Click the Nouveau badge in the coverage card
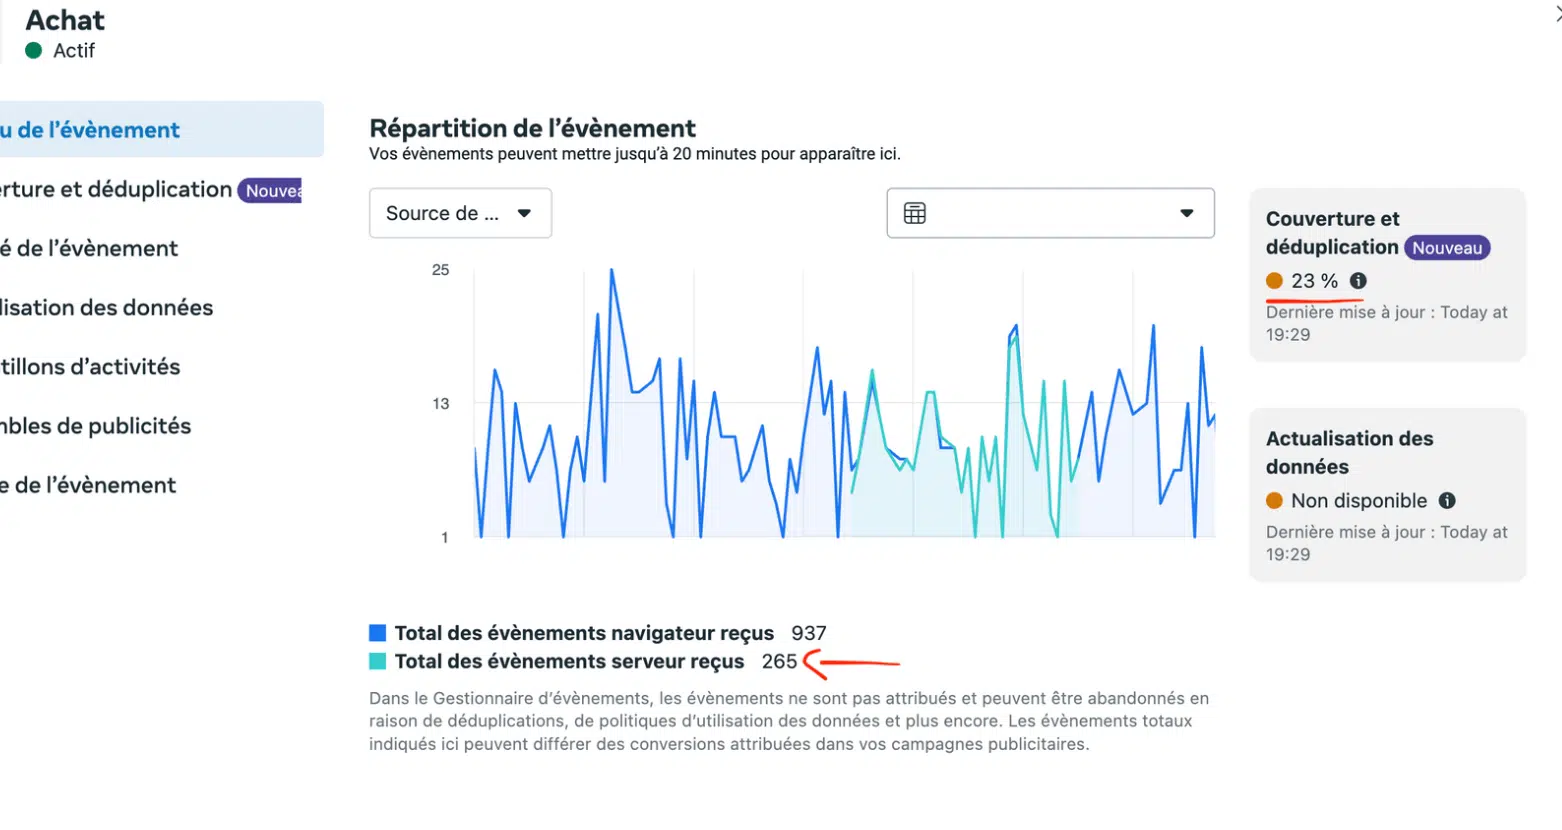 1446,248
